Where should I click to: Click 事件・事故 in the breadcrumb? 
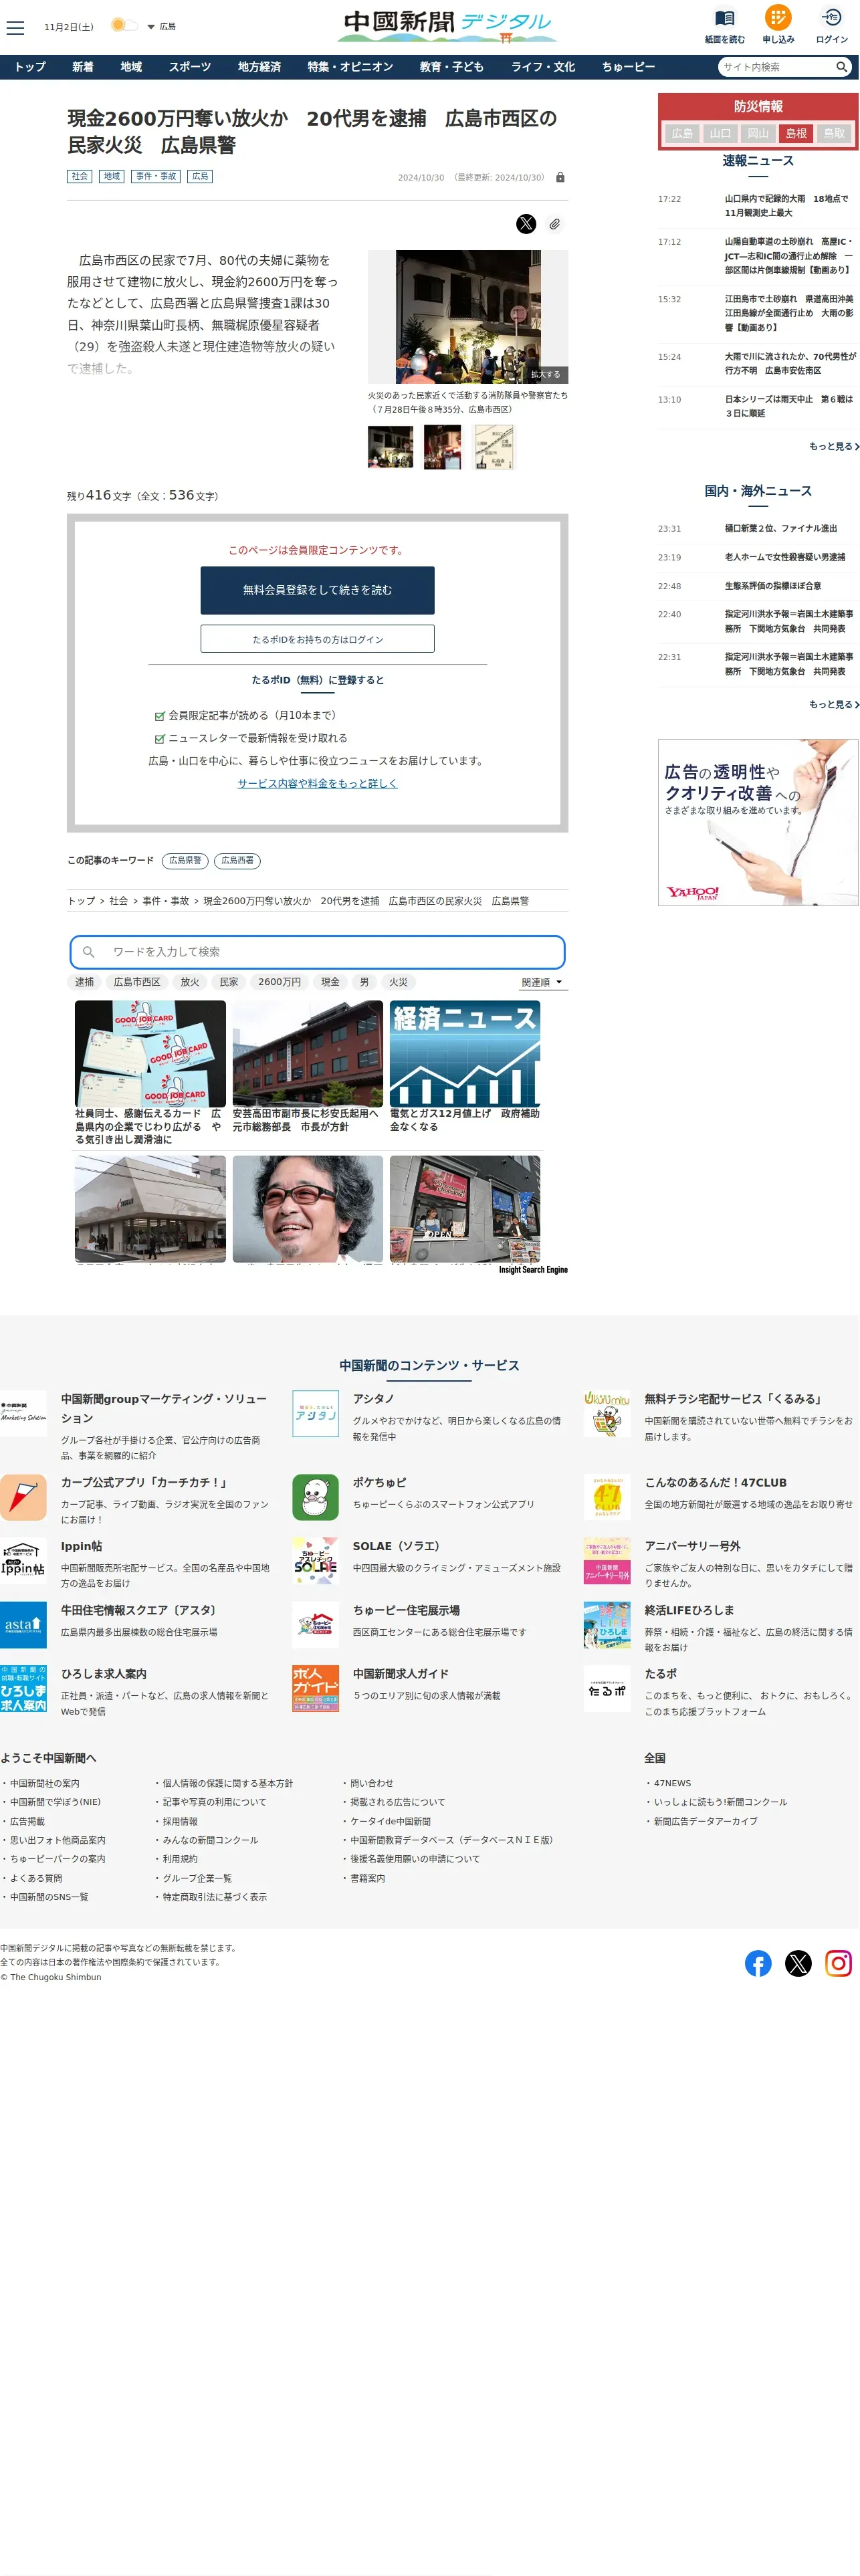pos(165,901)
